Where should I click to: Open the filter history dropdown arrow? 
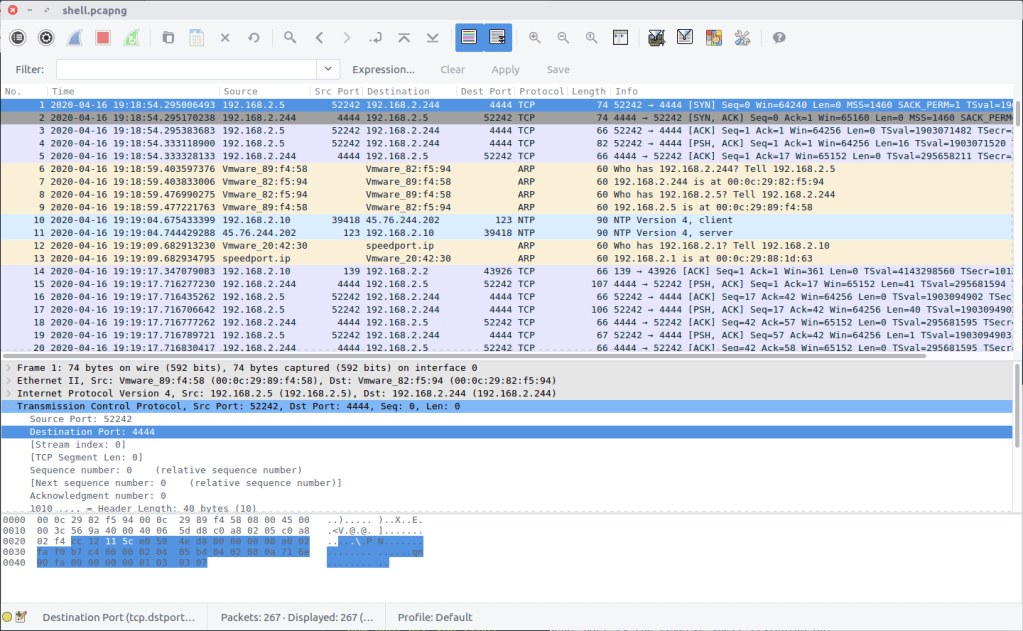328,69
